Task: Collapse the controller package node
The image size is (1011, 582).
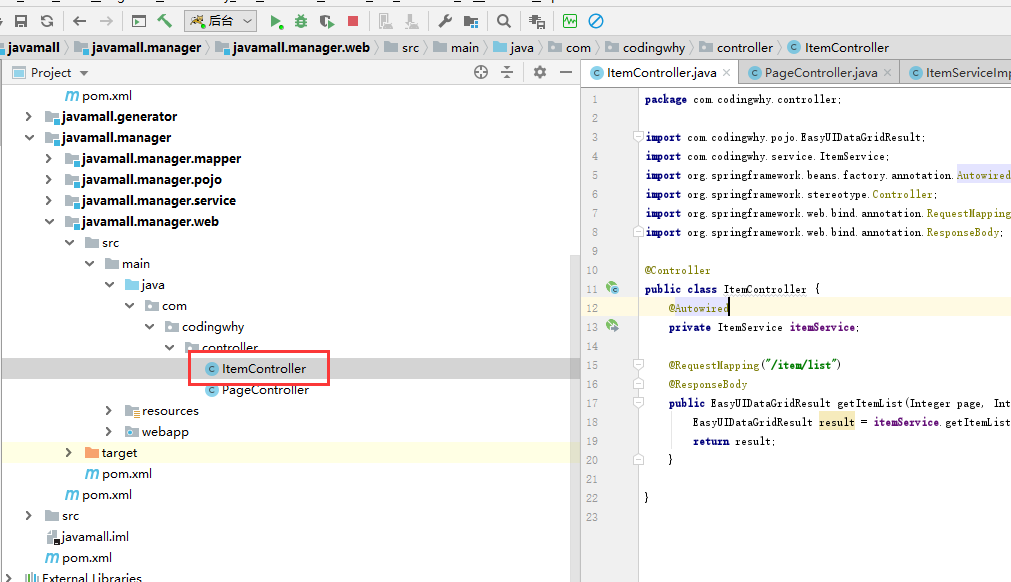Action: coord(170,348)
